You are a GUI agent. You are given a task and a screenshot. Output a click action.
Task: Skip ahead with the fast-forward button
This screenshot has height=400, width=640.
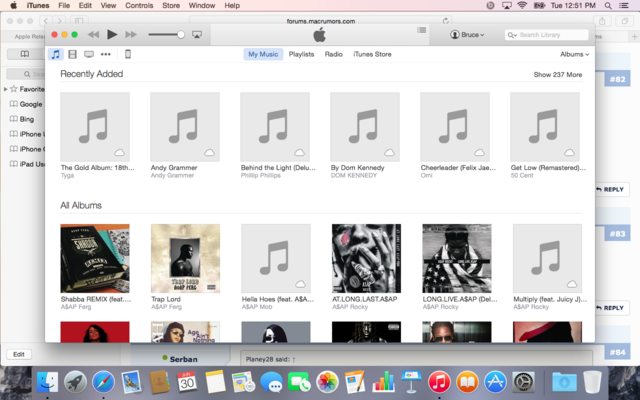[131, 35]
